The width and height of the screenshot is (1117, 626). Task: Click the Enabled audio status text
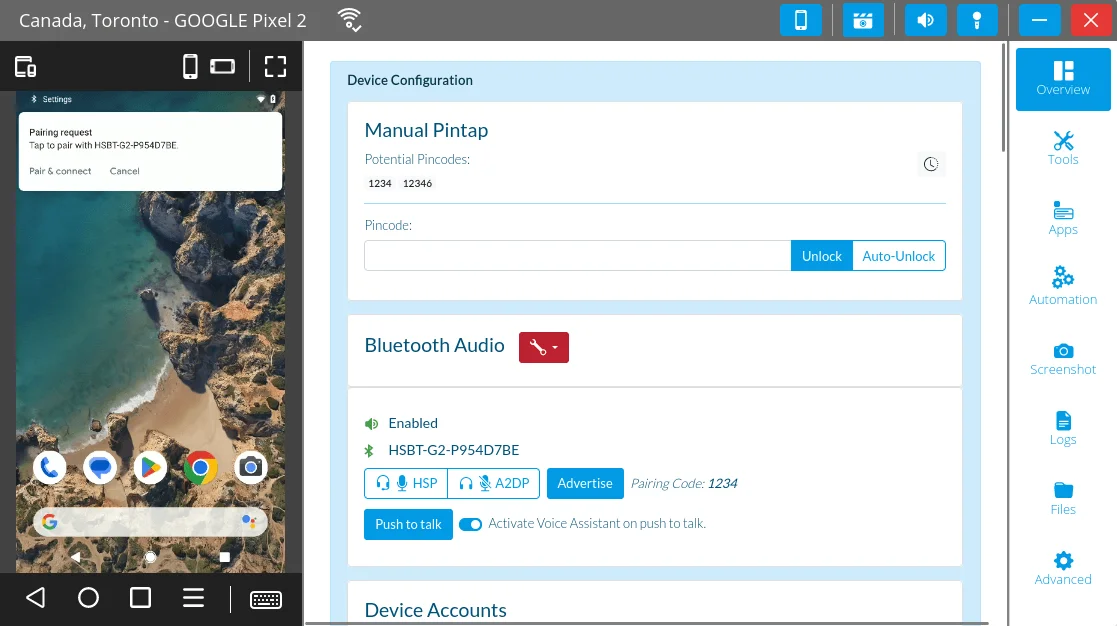pos(413,423)
